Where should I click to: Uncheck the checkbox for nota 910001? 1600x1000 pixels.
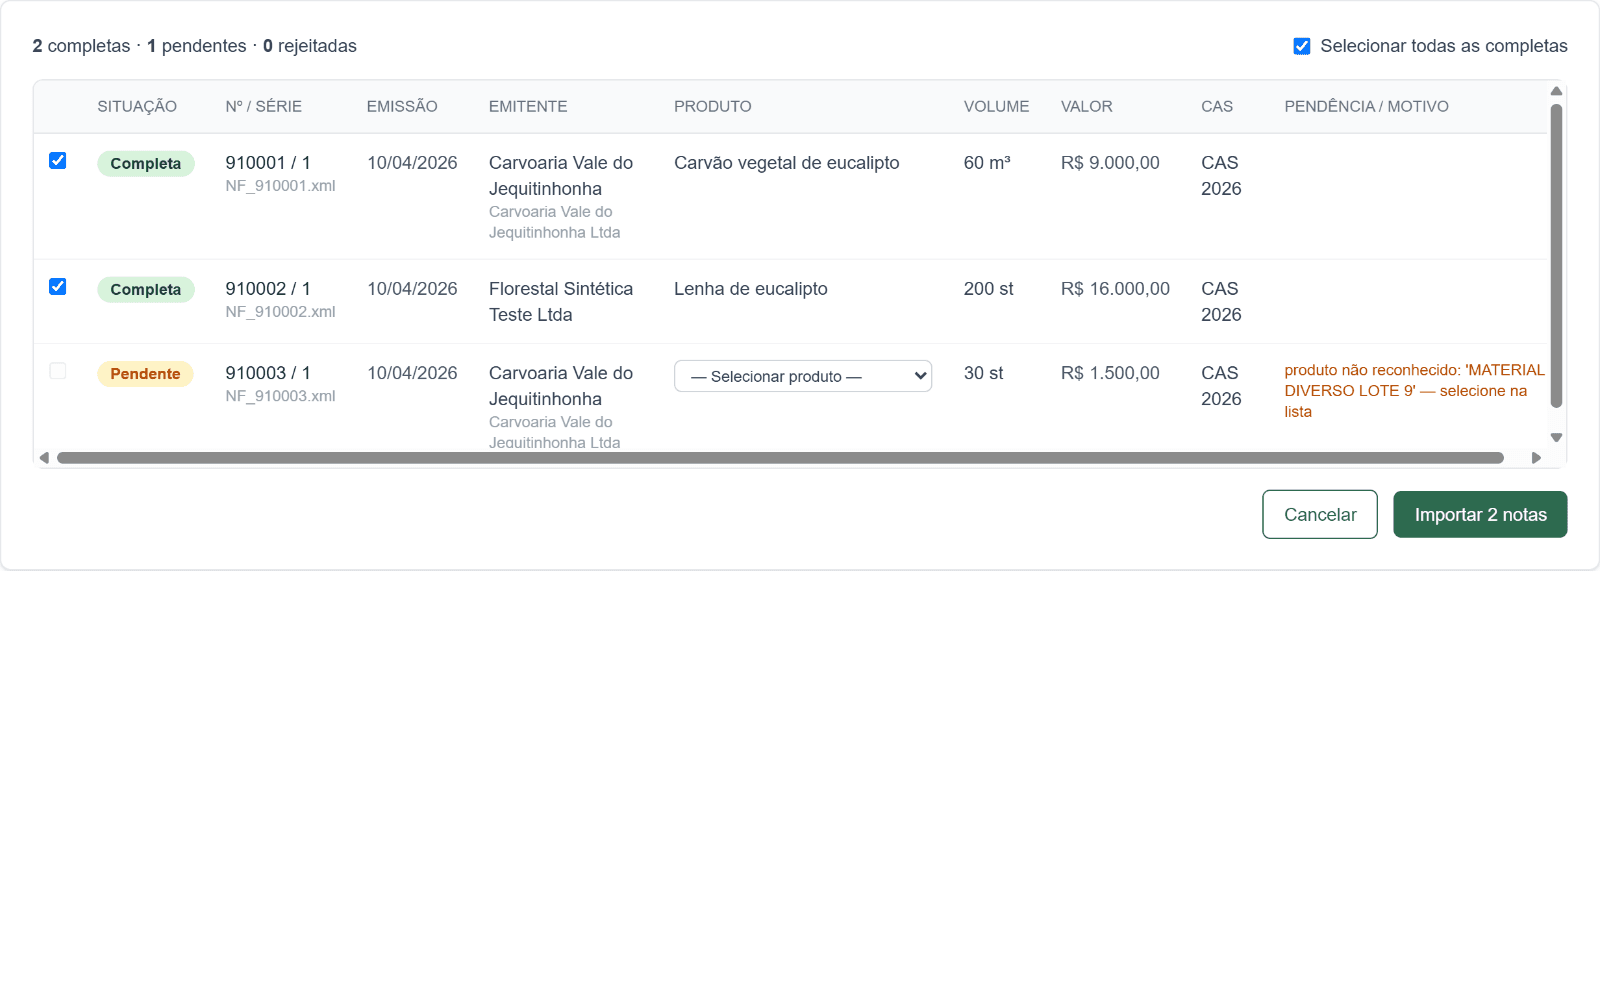pos(58,161)
